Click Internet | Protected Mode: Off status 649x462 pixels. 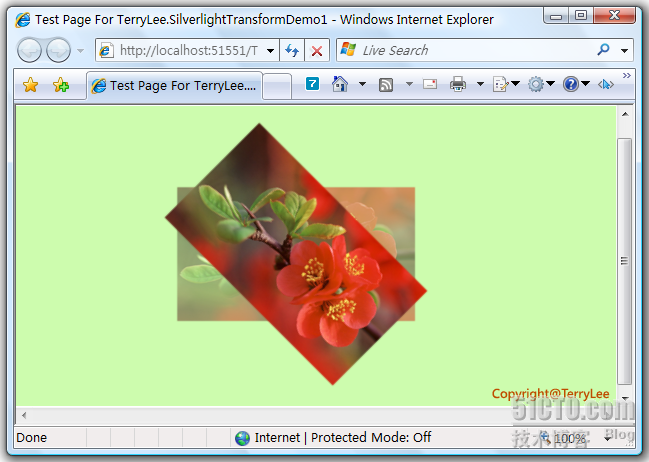[x=343, y=437]
